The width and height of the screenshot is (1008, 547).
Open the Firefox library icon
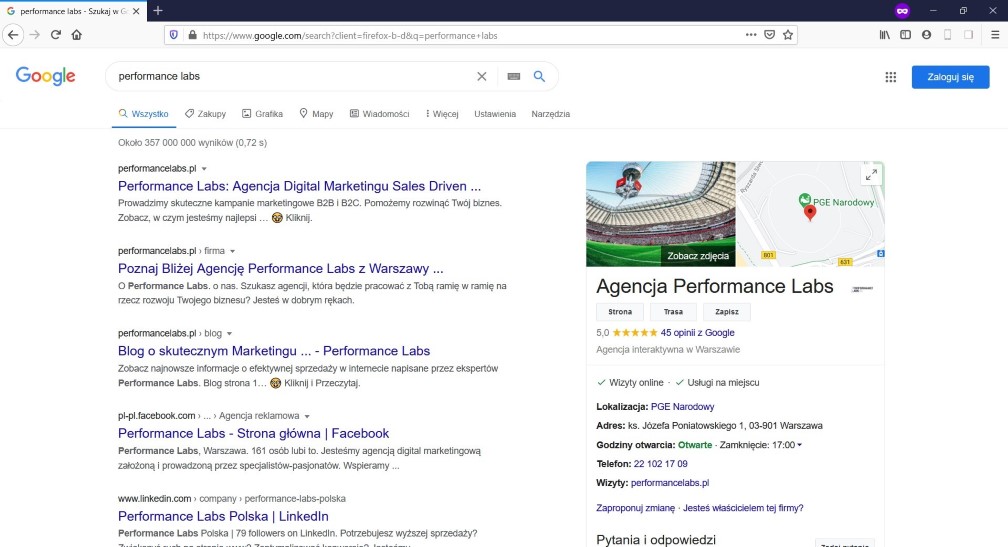pyautogui.click(x=885, y=35)
